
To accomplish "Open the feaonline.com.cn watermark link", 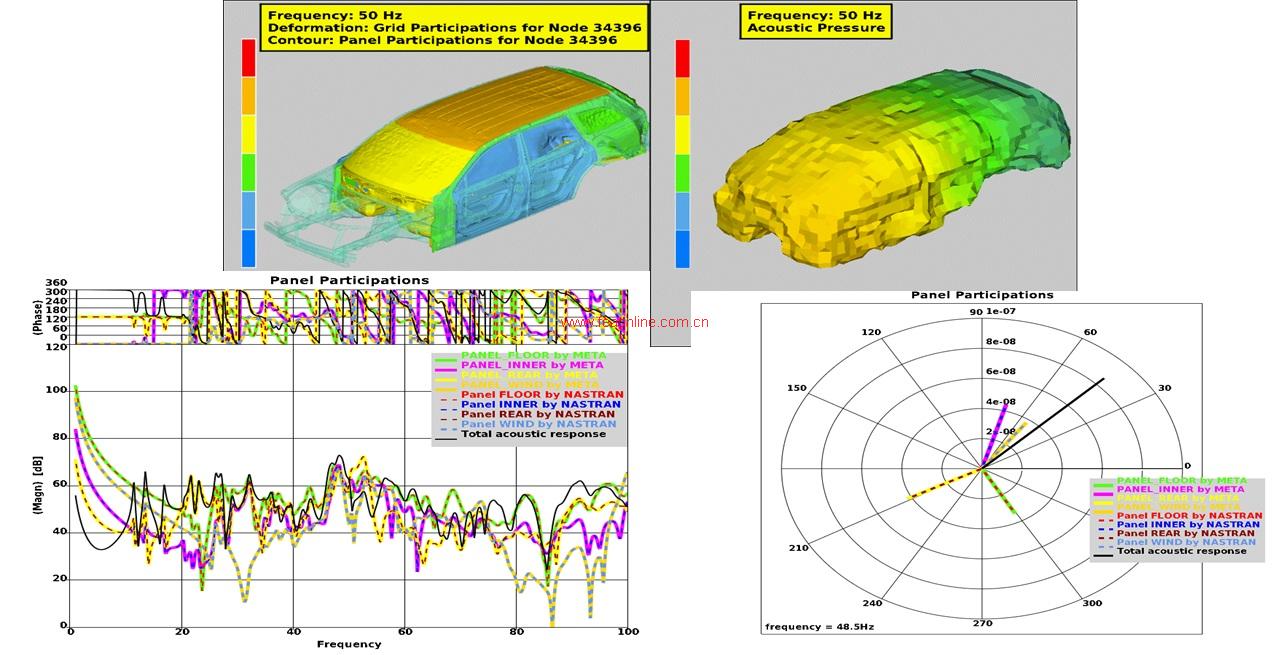I will pyautogui.click(x=634, y=322).
